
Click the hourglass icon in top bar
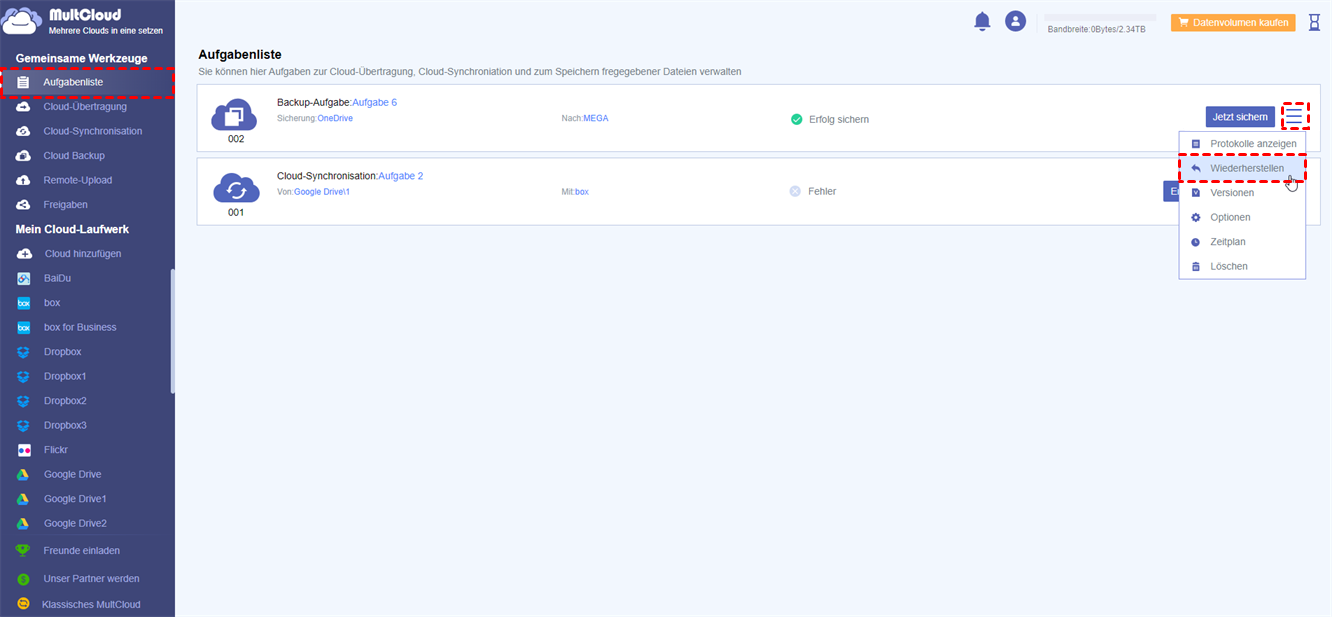(x=1314, y=22)
